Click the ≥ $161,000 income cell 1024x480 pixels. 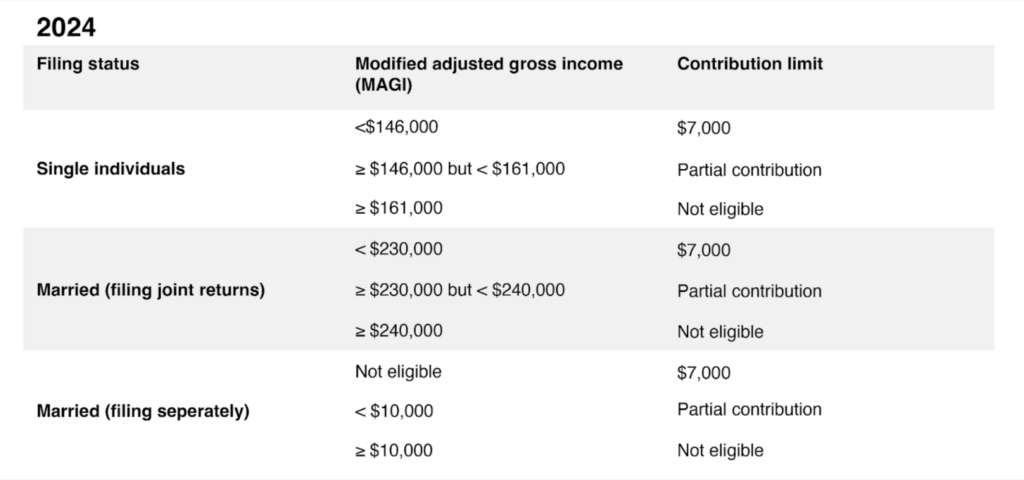point(399,209)
